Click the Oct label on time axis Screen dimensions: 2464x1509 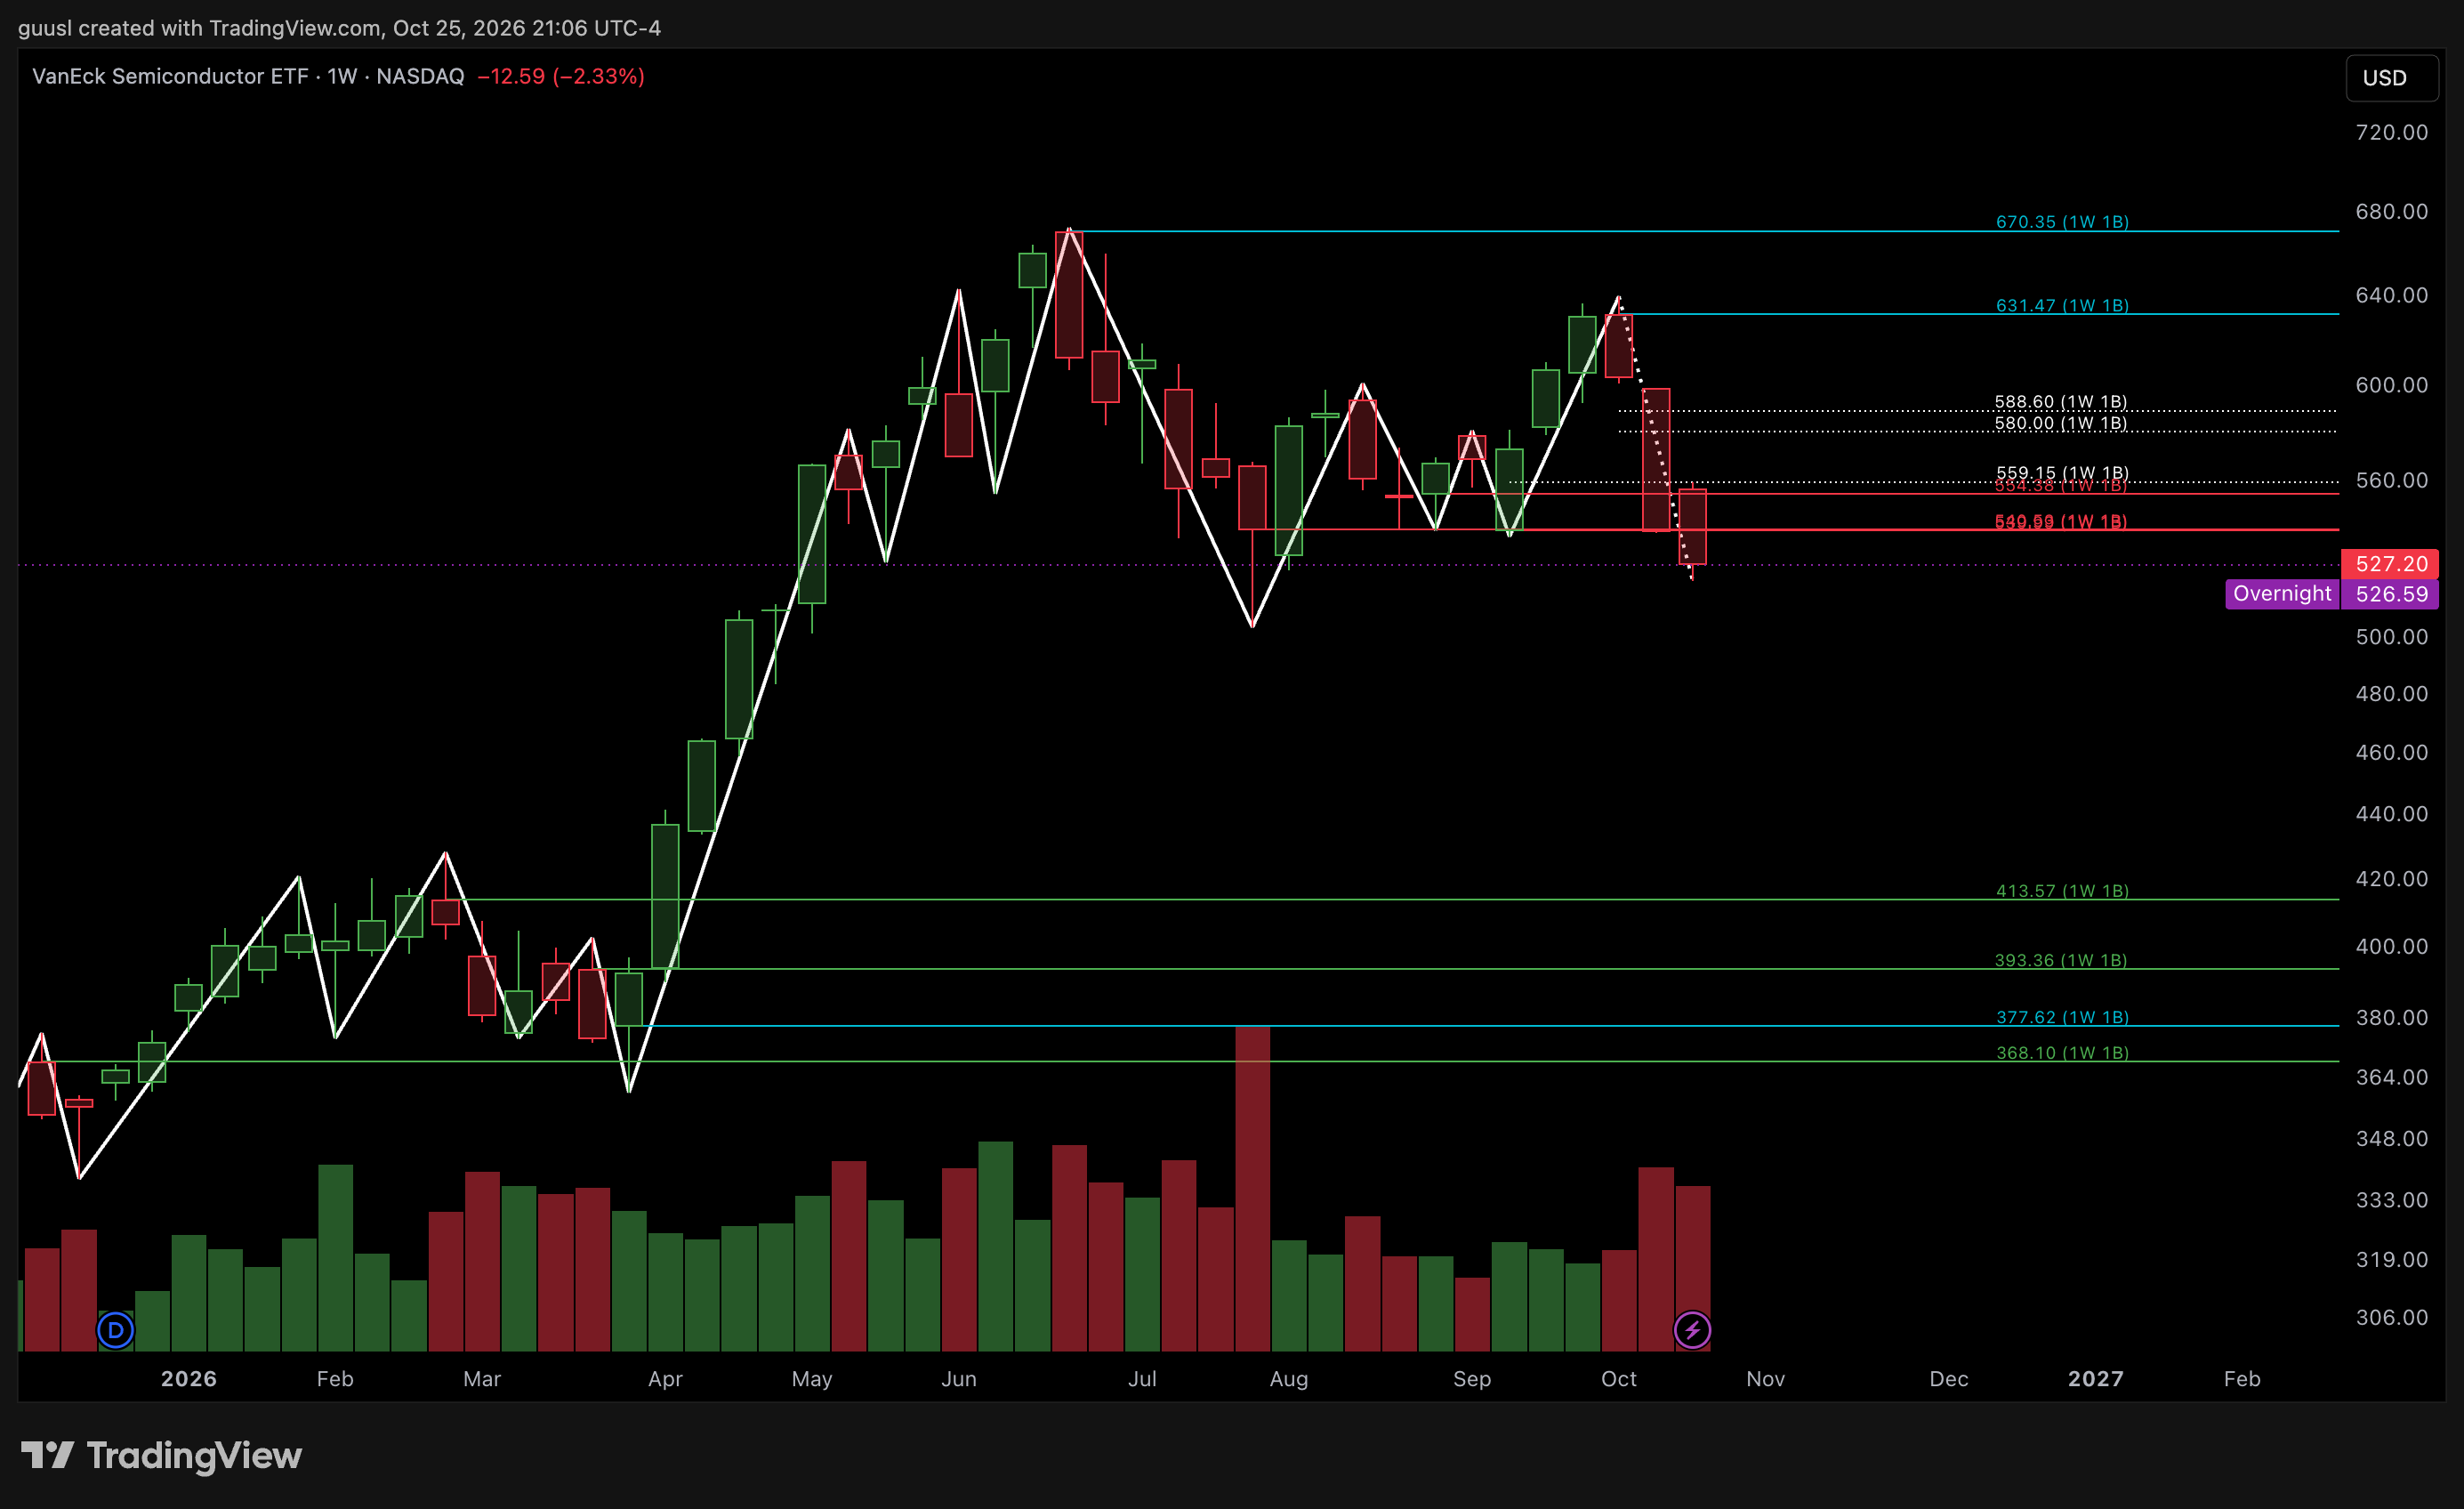pyautogui.click(x=1619, y=1379)
